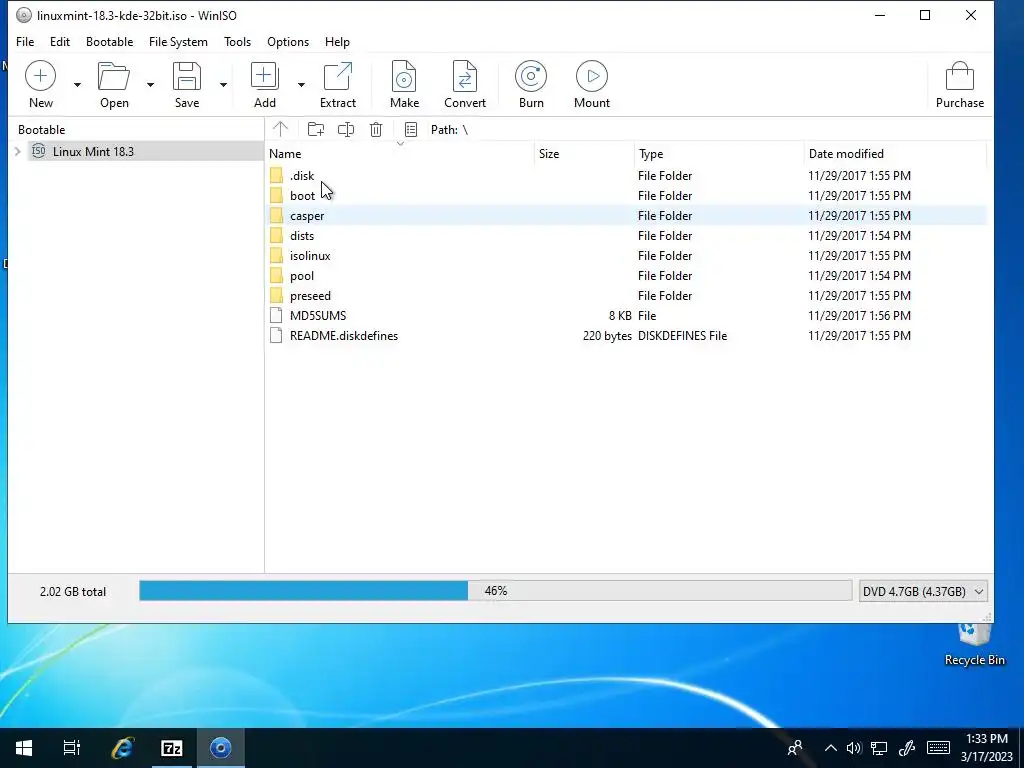
Task: Click the README.diskdefines file icon
Action: tap(276, 336)
